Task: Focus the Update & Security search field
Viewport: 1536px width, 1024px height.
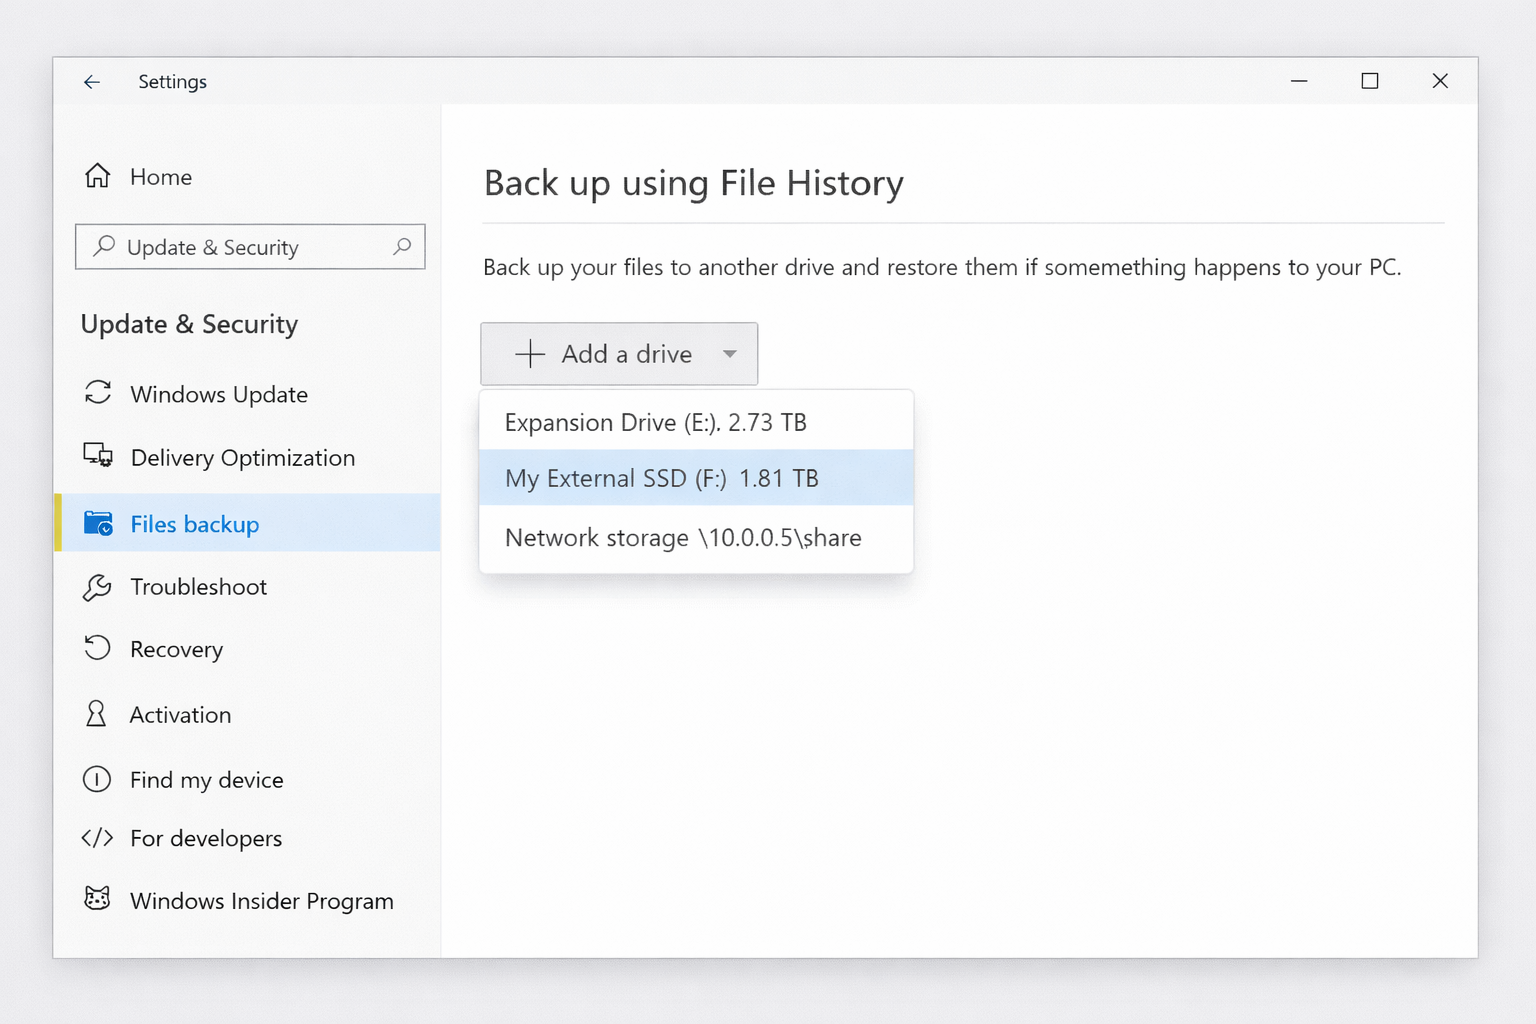Action: [250, 247]
